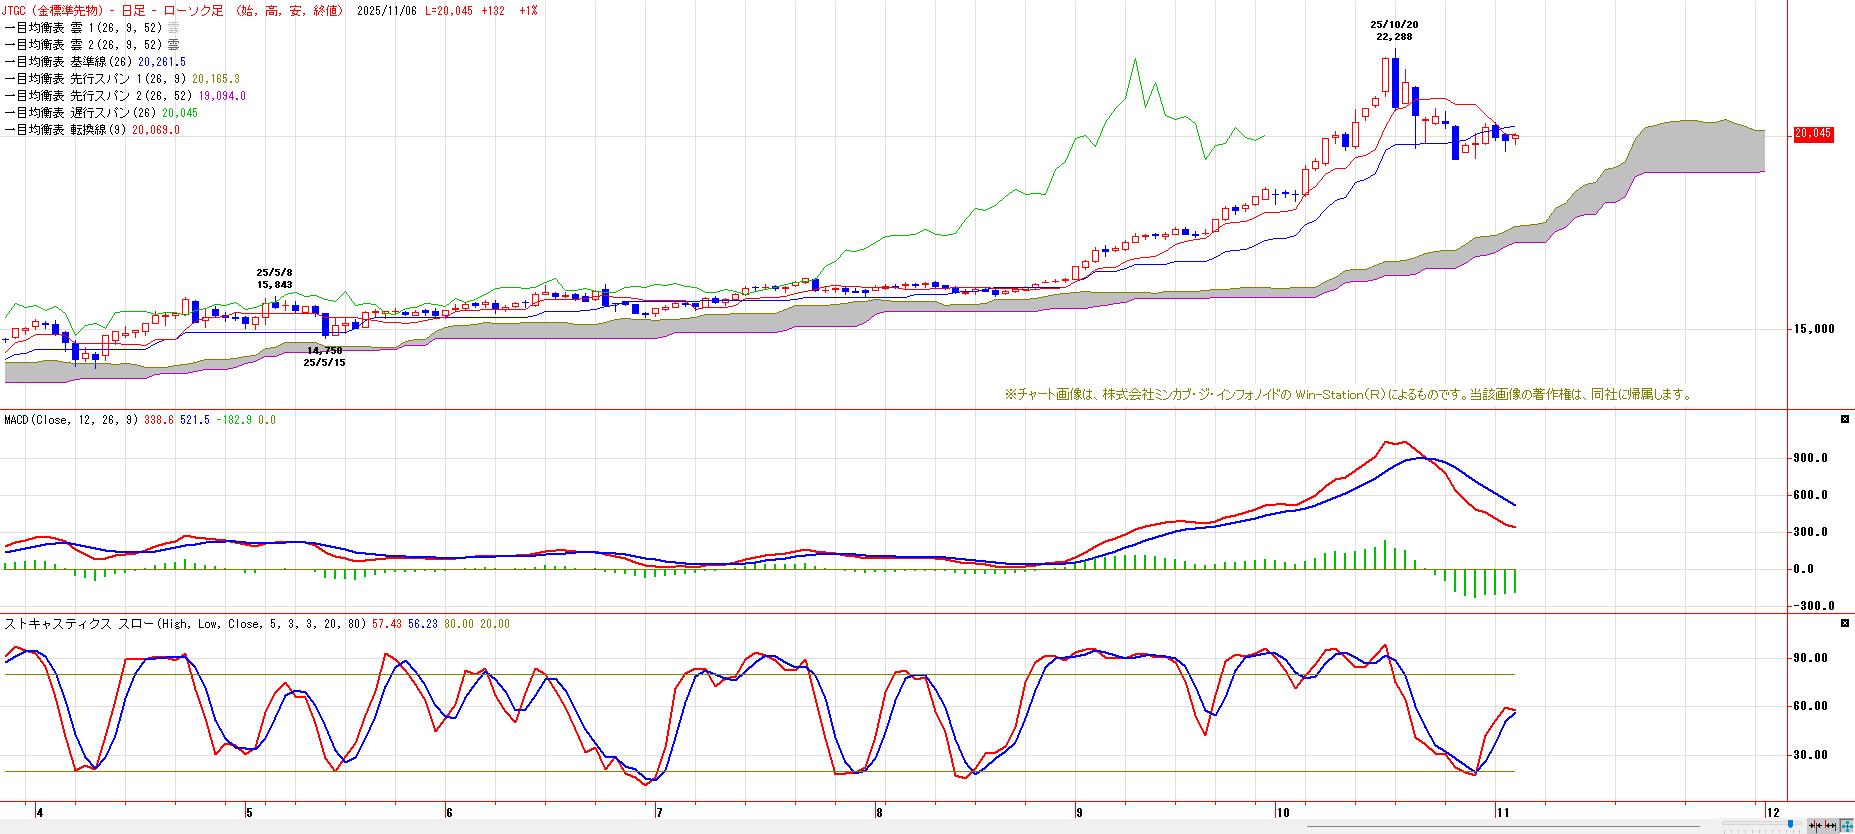Image resolution: width=1855 pixels, height=834 pixels.
Task: Click the 25/5/8 15,843 high annotation
Action: (274, 278)
